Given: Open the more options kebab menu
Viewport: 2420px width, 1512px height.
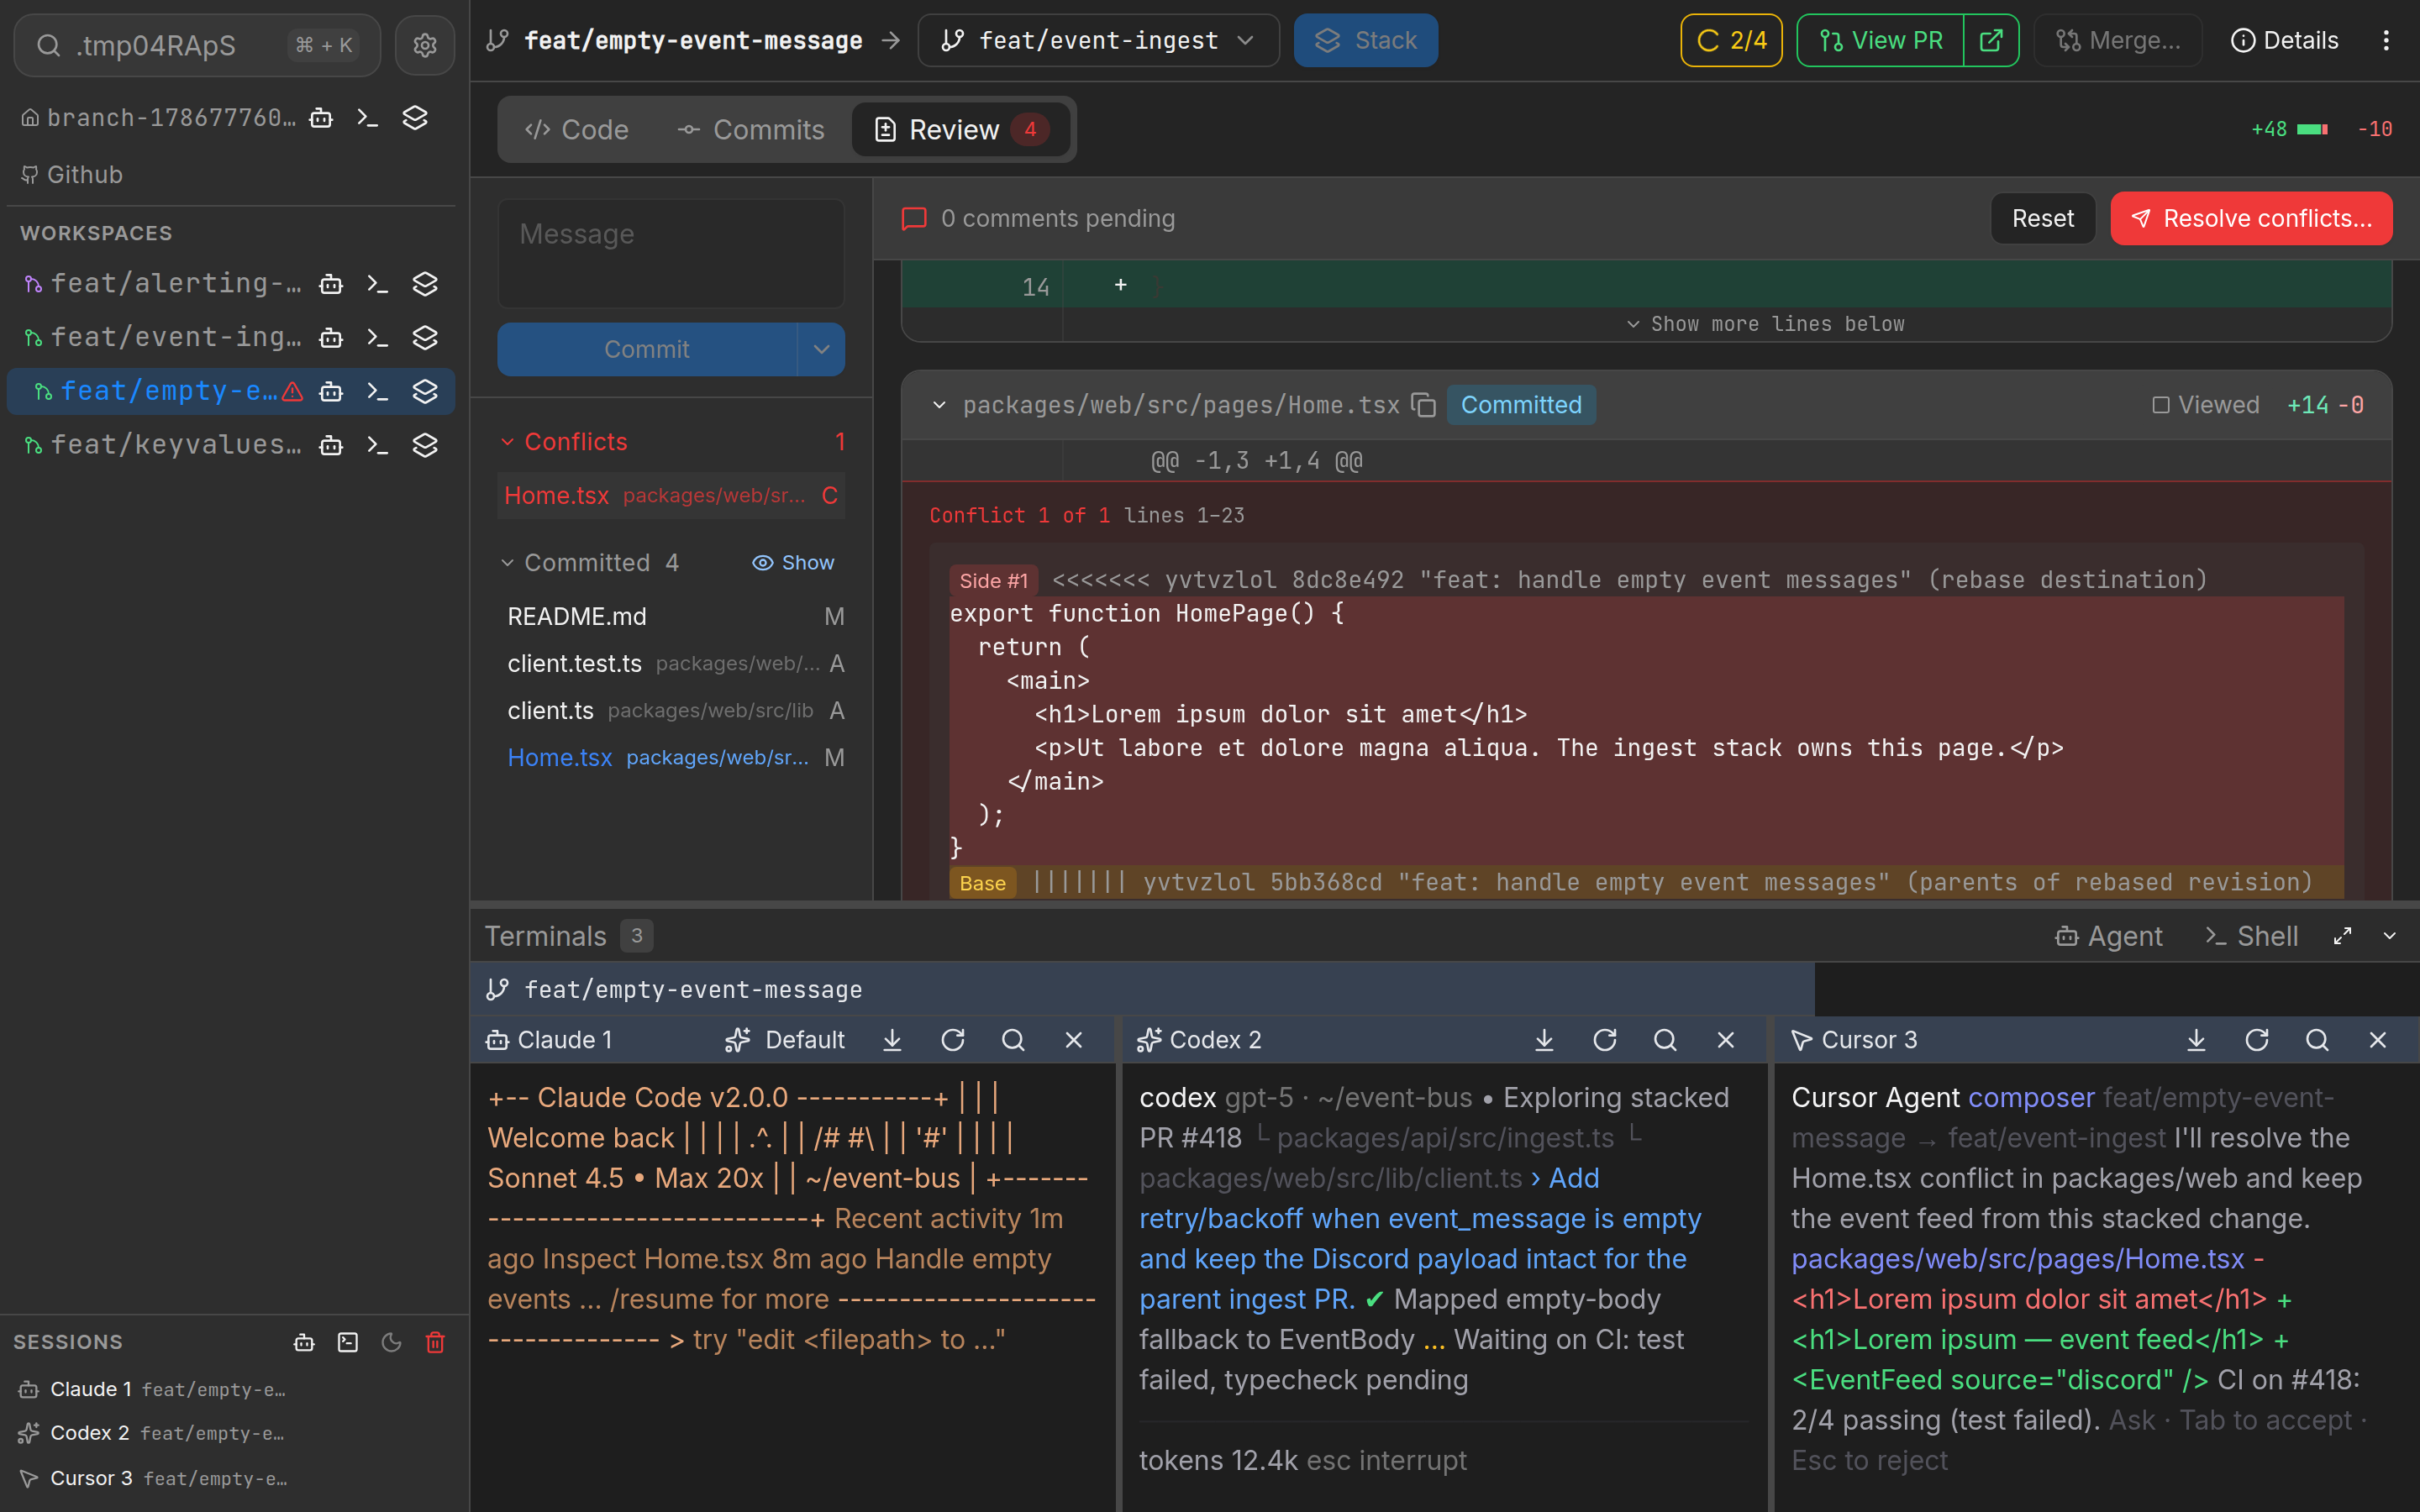Looking at the screenshot, I should 2386,40.
